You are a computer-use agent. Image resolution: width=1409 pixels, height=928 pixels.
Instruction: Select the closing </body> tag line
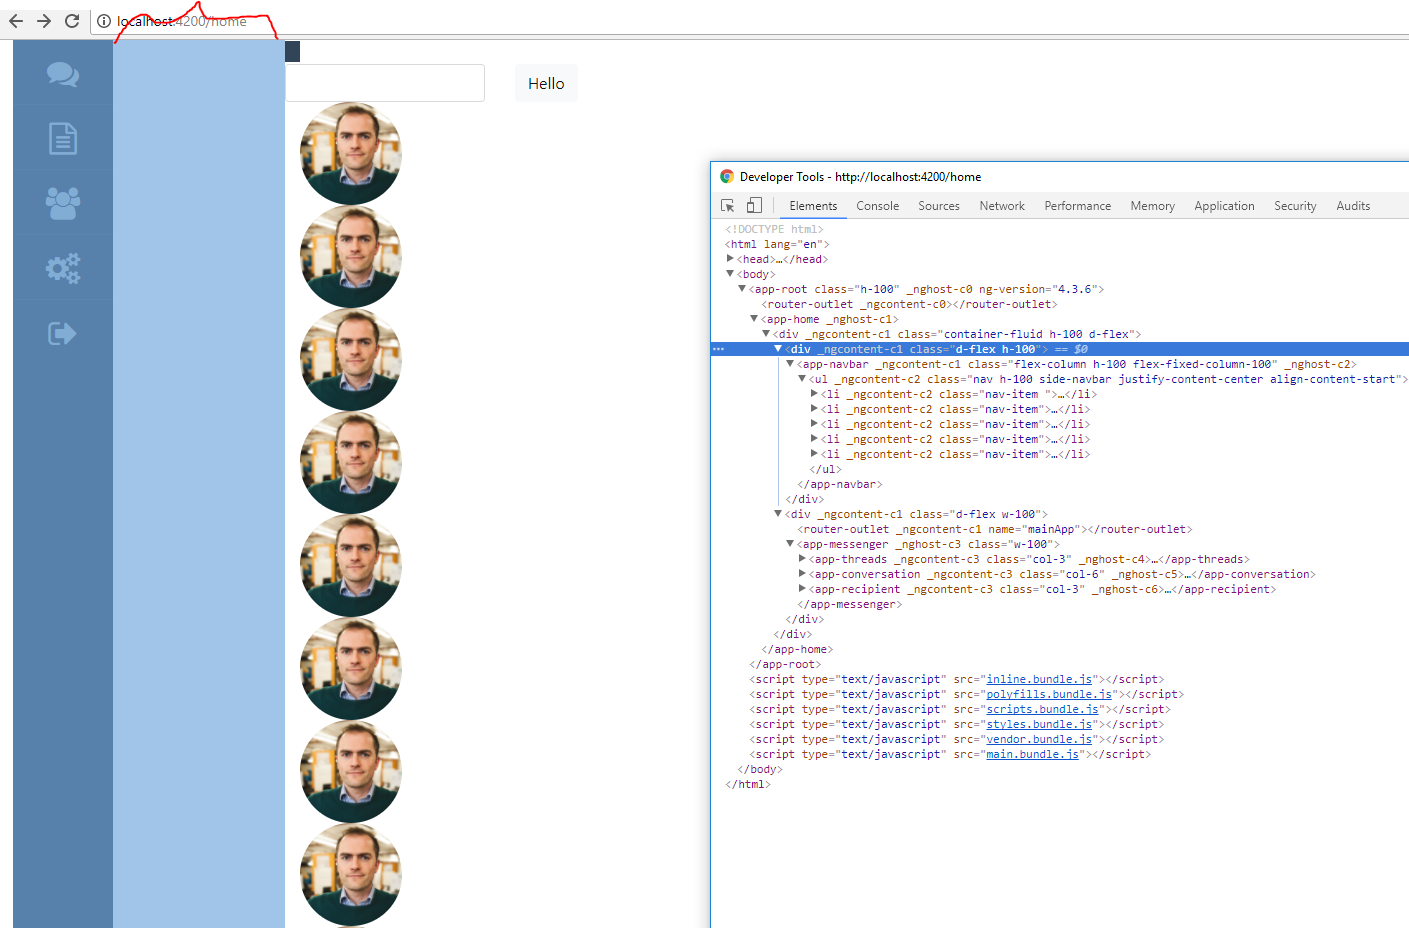tap(760, 769)
